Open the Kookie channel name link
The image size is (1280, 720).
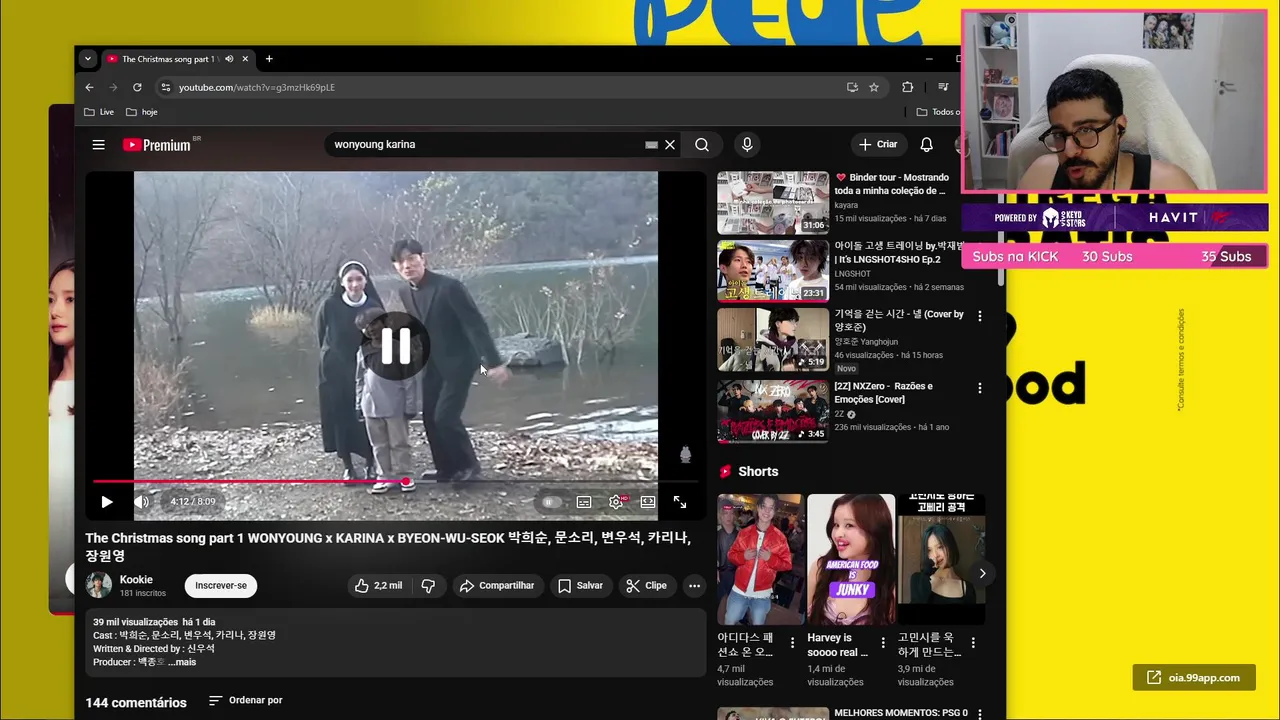click(x=136, y=580)
